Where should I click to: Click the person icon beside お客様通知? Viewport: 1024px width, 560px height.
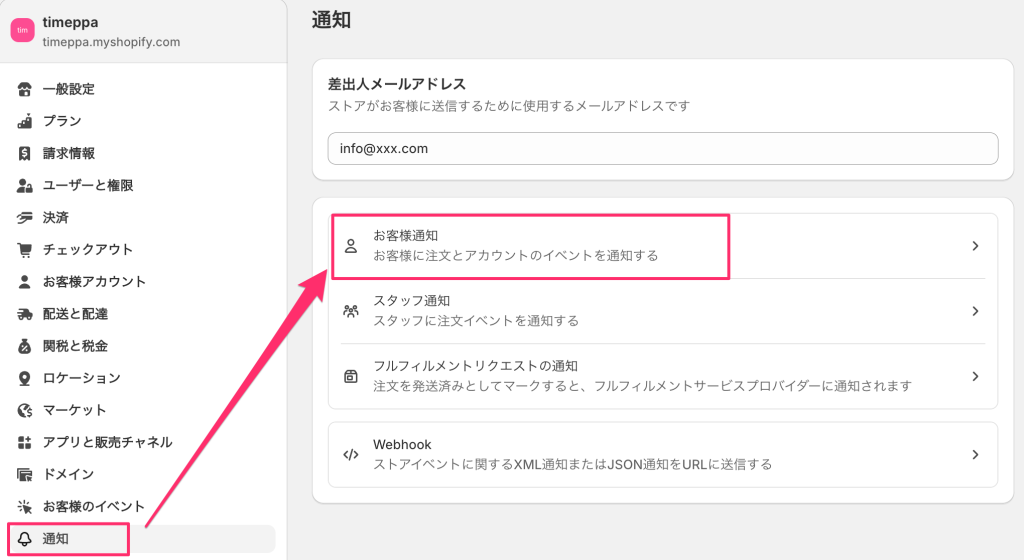(x=351, y=246)
